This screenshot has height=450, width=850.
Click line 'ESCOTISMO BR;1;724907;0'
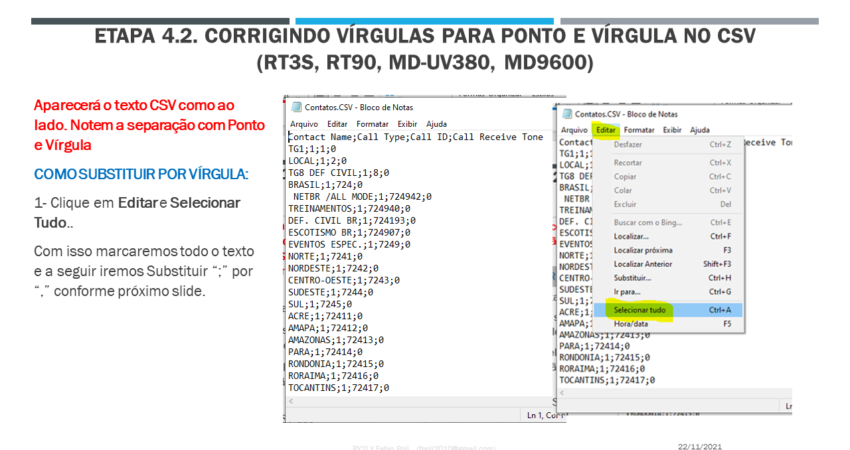pos(349,233)
